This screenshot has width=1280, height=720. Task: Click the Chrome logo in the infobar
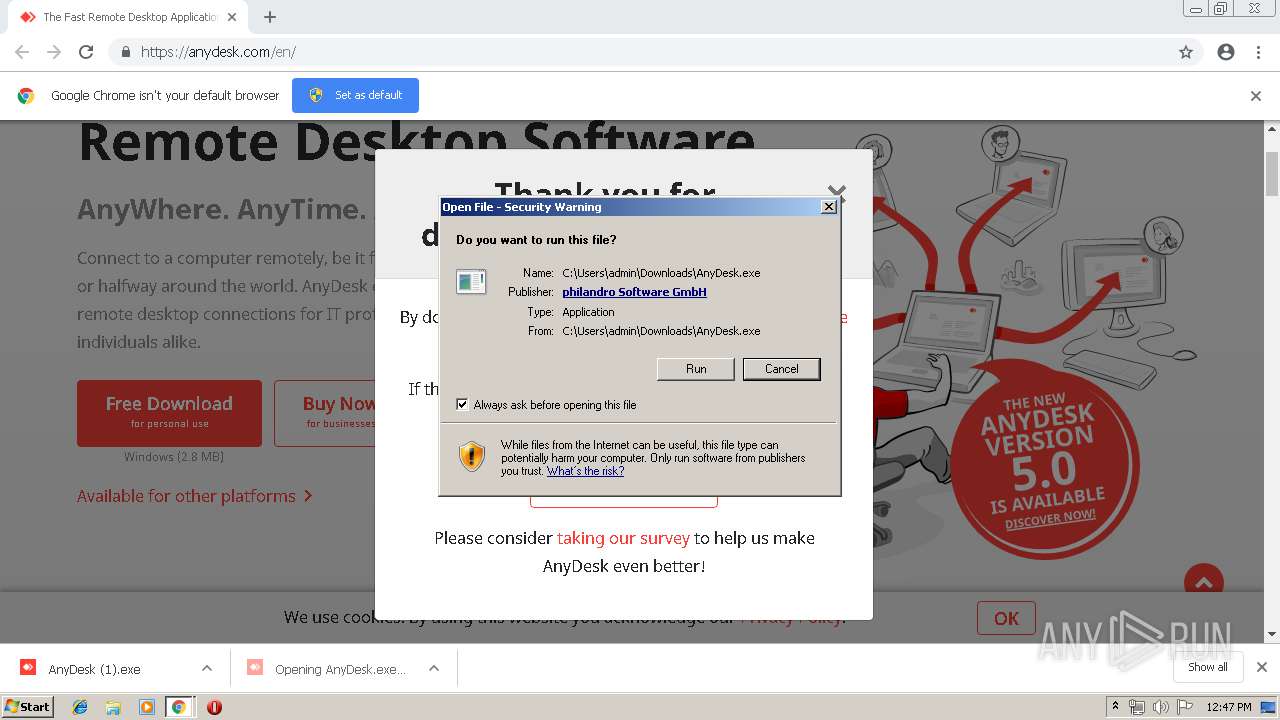click(x=26, y=96)
